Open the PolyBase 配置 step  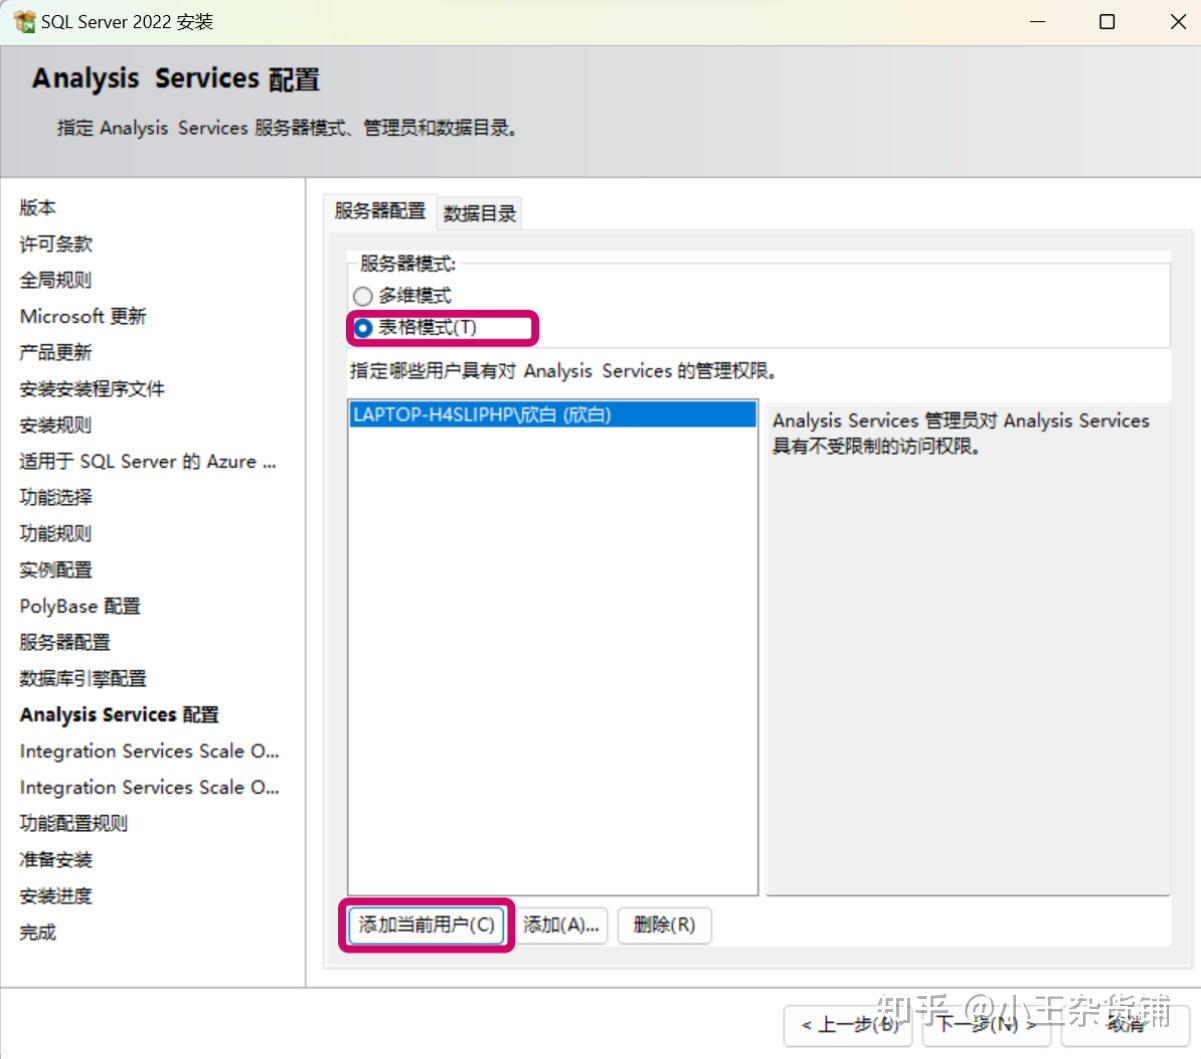(79, 606)
